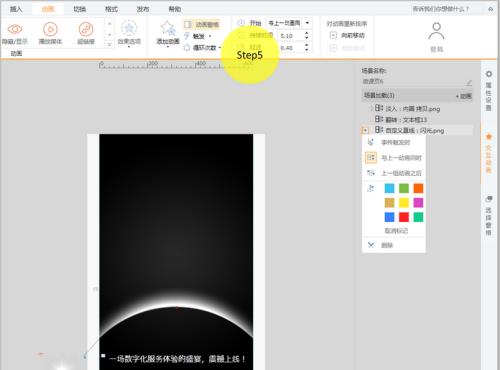Pick the green mark color

pyautogui.click(x=404, y=188)
